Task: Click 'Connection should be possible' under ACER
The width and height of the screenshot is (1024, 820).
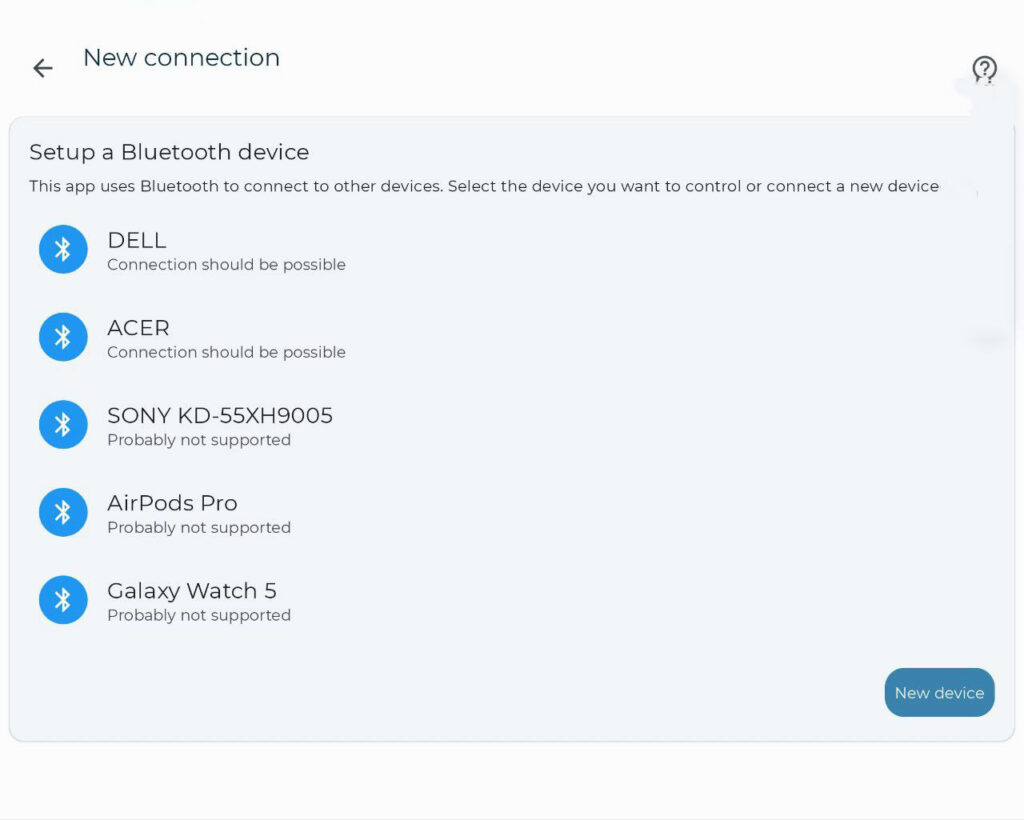Action: pos(227,352)
